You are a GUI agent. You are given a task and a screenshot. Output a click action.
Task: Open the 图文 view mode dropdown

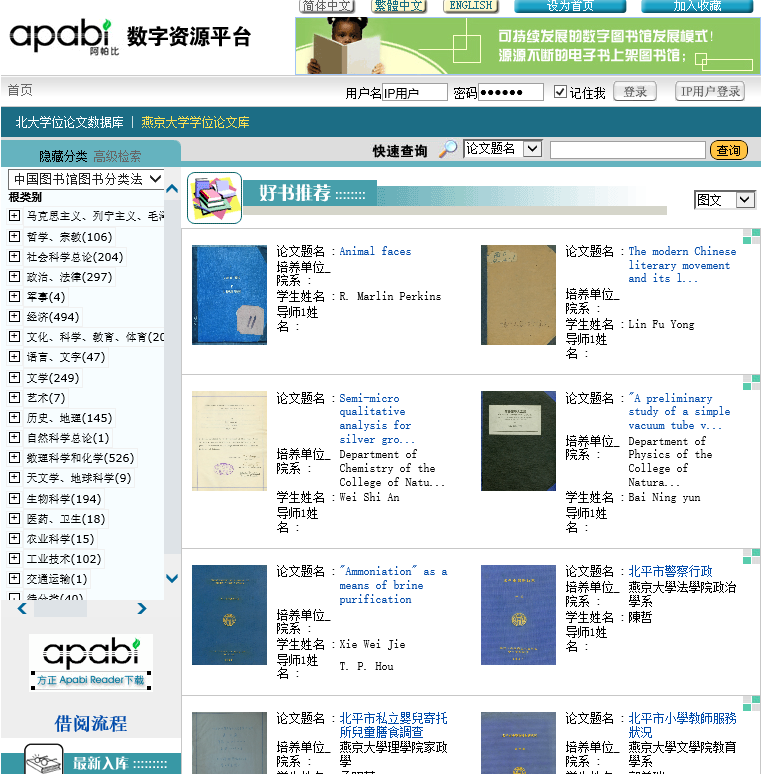[x=725, y=199]
